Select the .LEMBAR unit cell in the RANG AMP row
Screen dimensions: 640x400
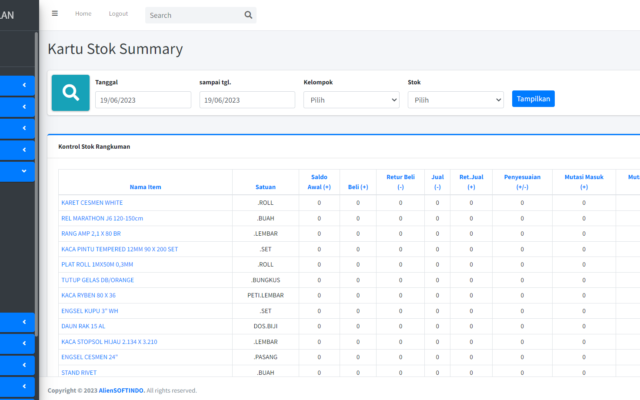[x=265, y=233]
